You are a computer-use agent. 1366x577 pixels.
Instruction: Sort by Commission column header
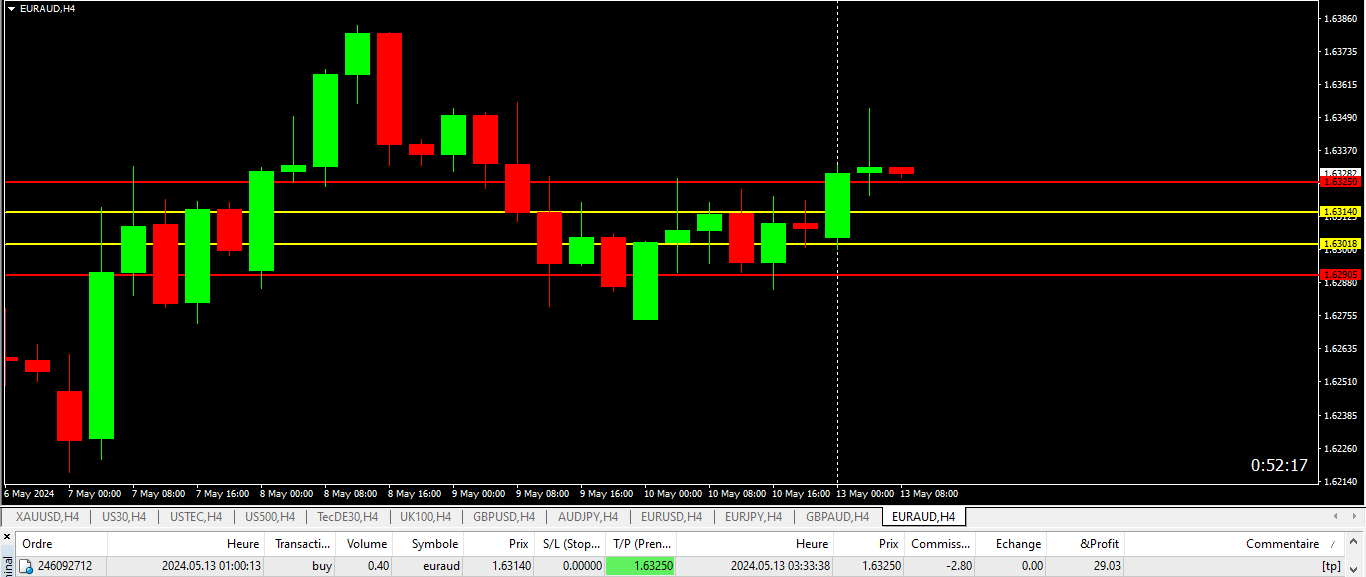tap(939, 544)
